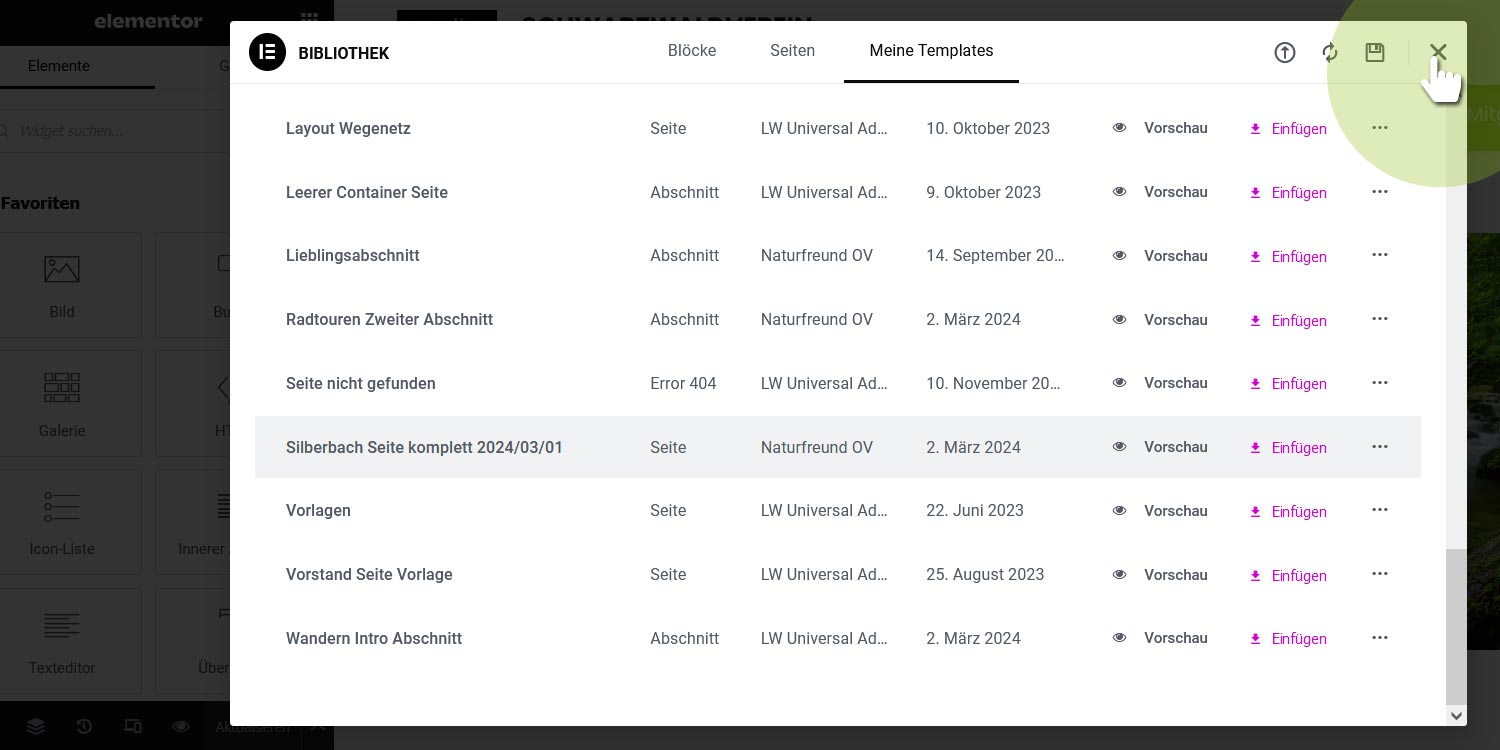Open more options for Leerer Container Seite

pyautogui.click(x=1380, y=192)
